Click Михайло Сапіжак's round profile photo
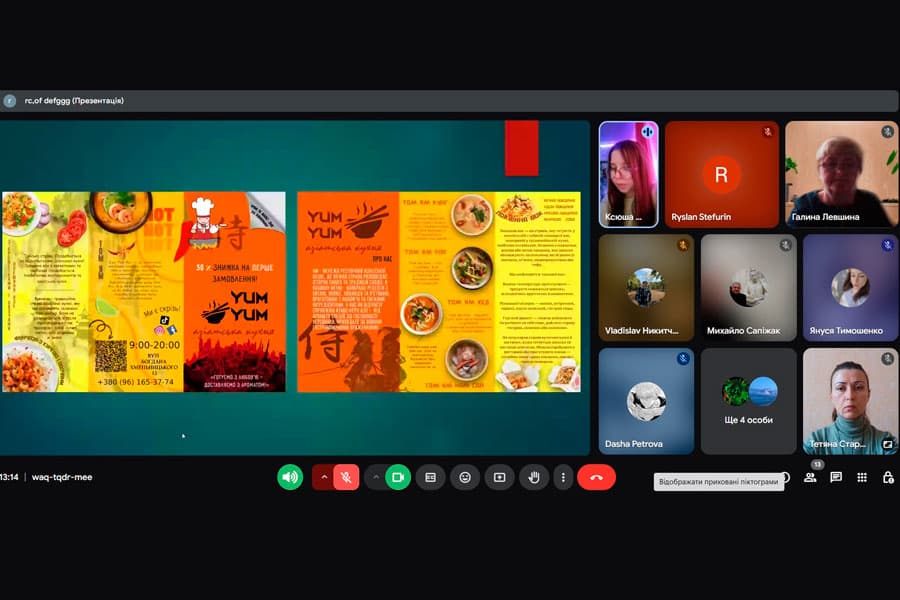This screenshot has width=900, height=600. [748, 287]
